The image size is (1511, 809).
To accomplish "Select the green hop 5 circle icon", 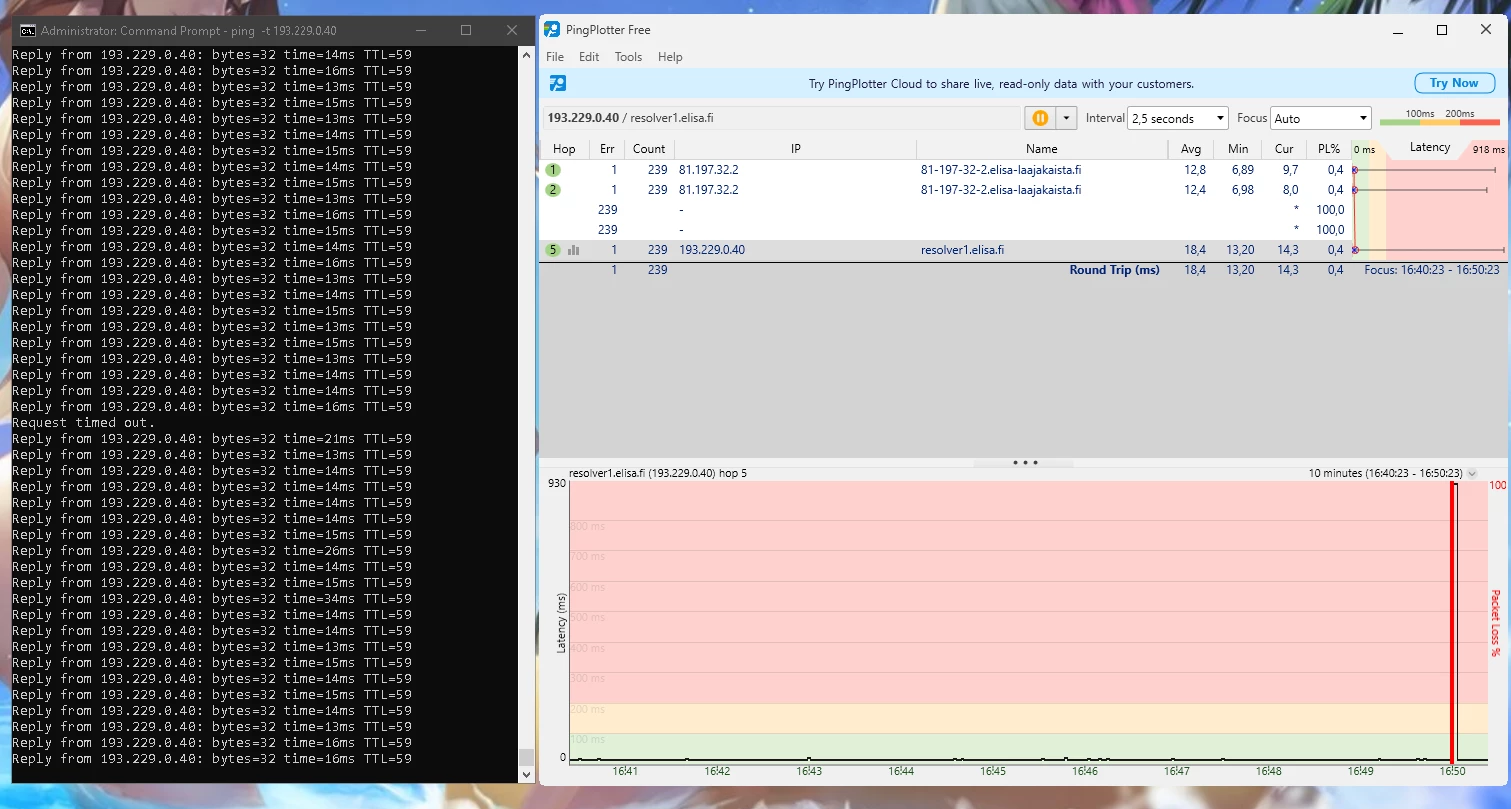I will pyautogui.click(x=553, y=250).
